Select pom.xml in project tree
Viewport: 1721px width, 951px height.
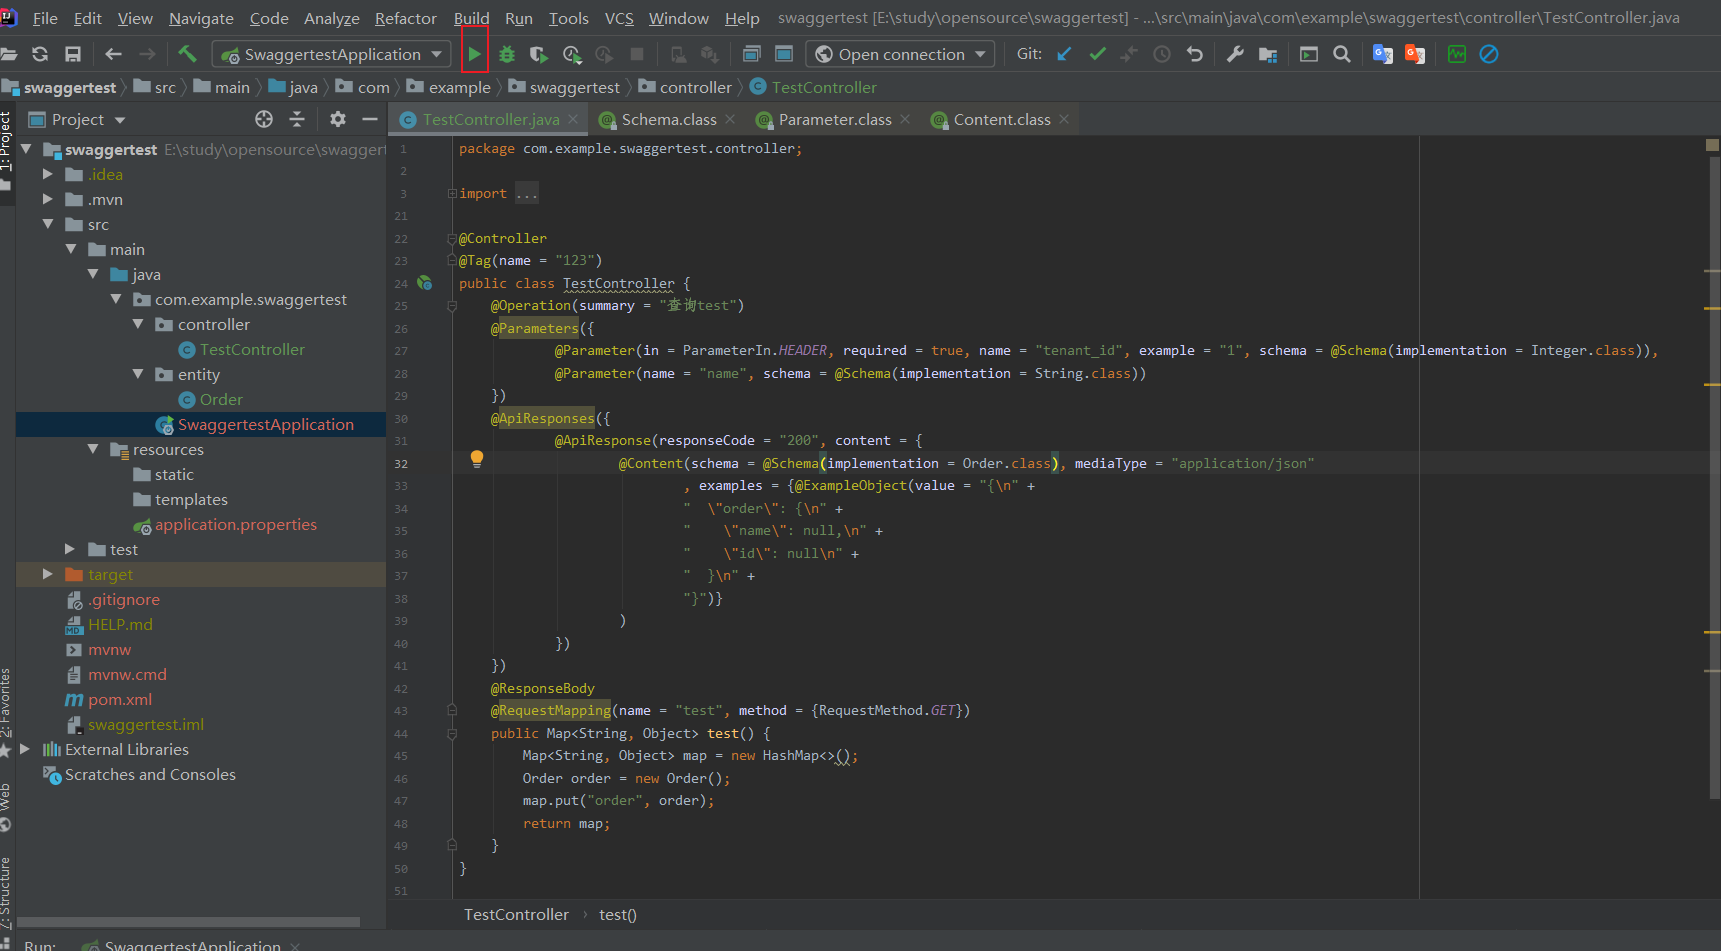[x=120, y=699]
